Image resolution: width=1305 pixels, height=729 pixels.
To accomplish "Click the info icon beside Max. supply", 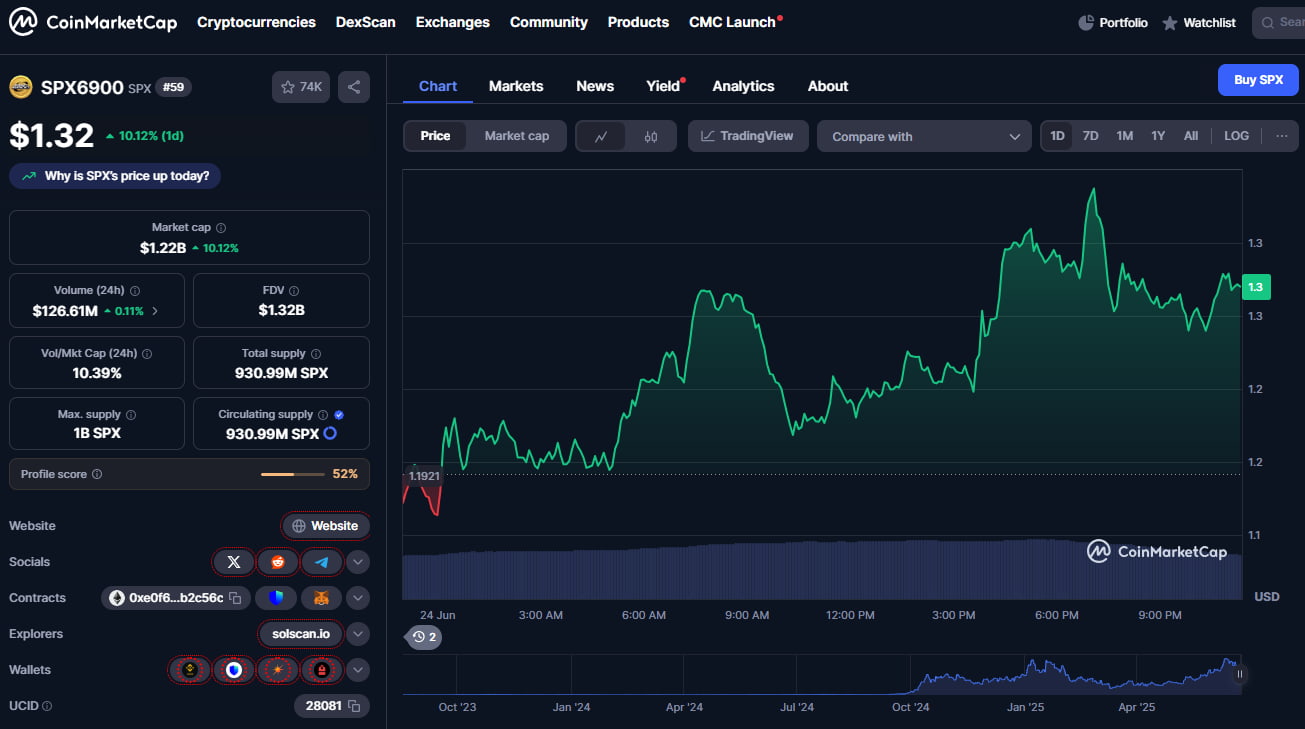I will coord(131,415).
